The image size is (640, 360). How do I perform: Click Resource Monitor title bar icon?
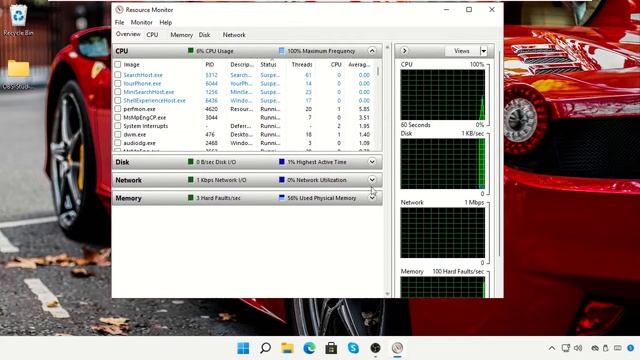[x=119, y=9]
